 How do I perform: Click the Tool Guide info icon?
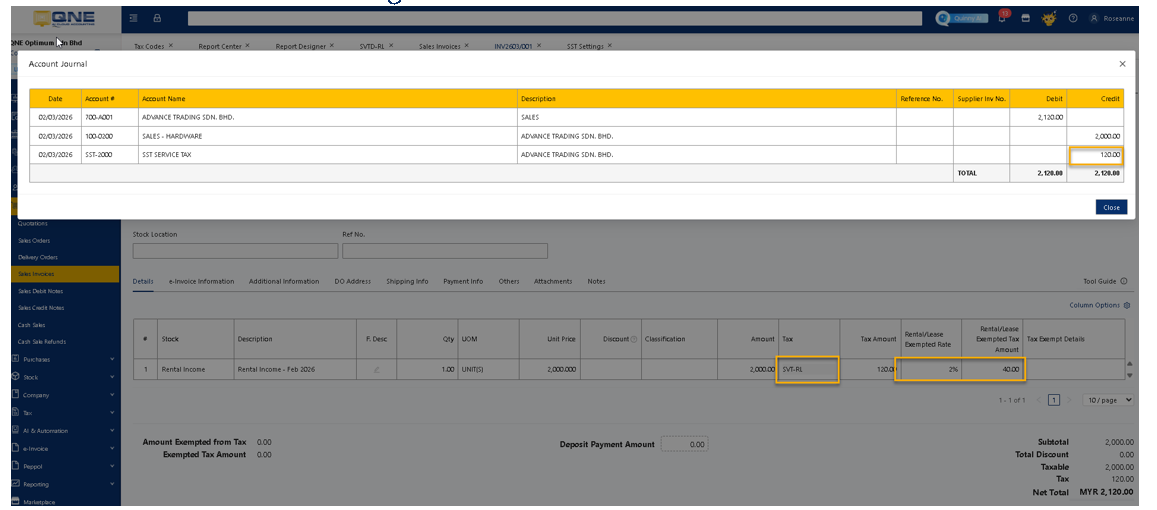click(1124, 281)
